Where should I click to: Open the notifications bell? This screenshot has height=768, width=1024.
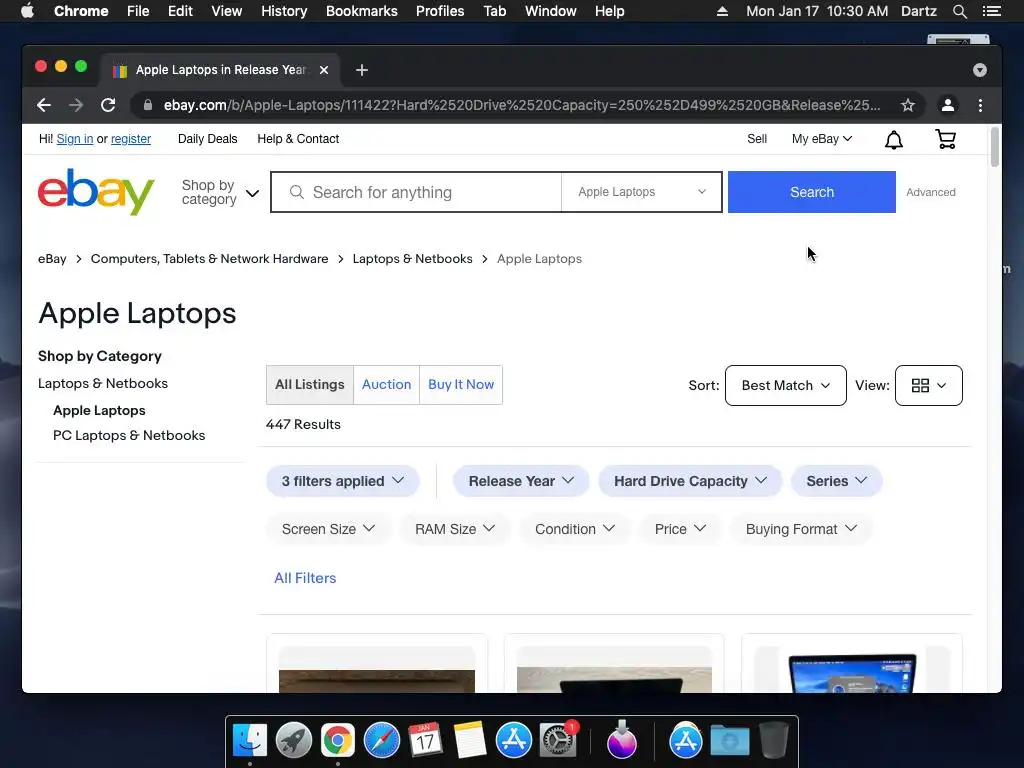point(893,140)
